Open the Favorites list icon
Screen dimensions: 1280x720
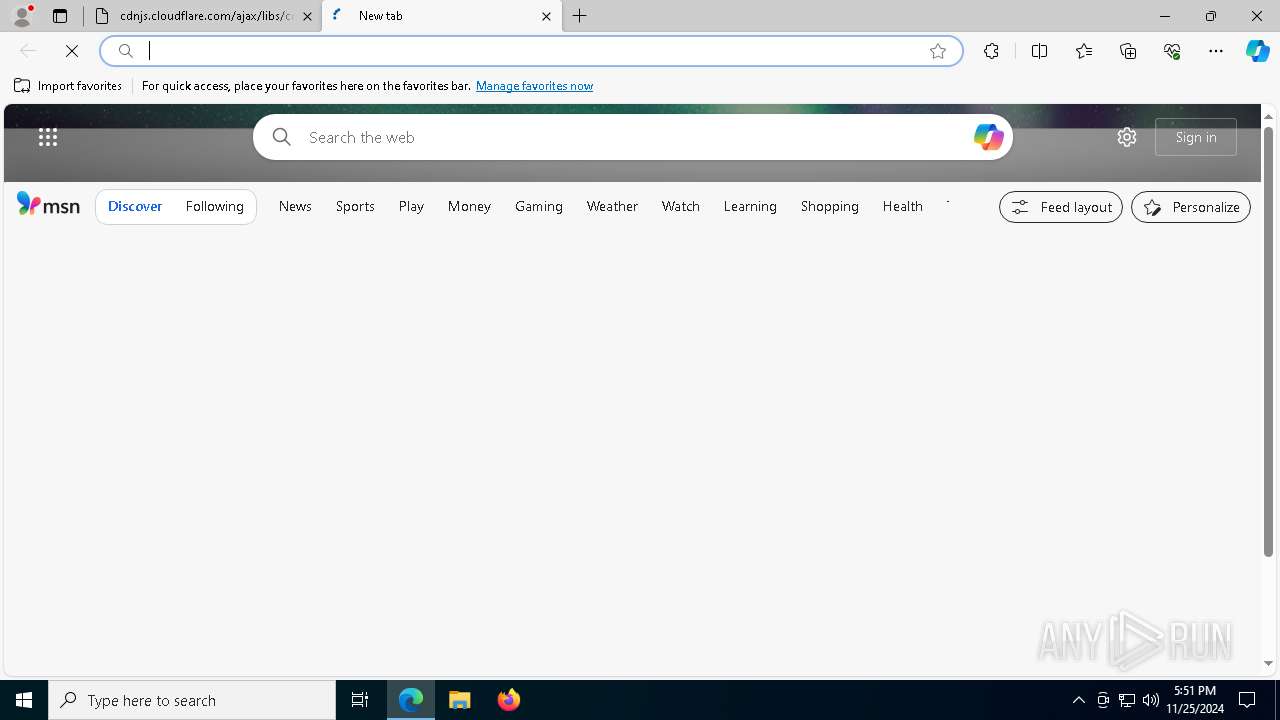[1084, 51]
